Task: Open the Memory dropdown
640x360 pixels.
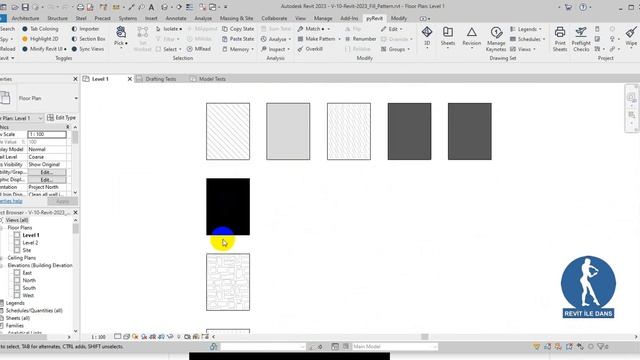Action: point(238,49)
